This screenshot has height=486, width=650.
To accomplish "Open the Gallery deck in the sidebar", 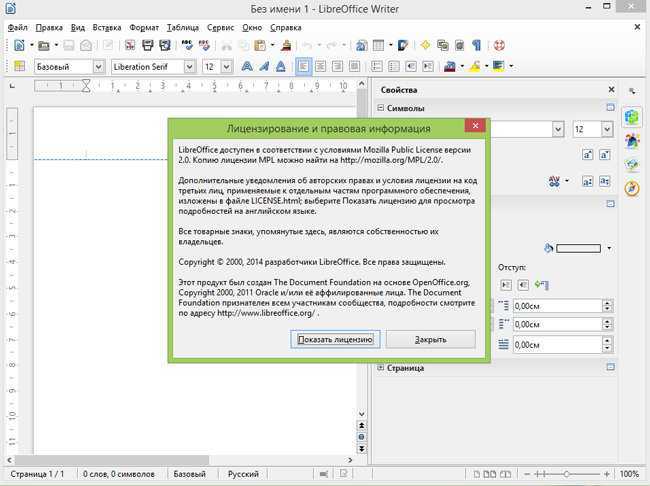I will 632,165.
